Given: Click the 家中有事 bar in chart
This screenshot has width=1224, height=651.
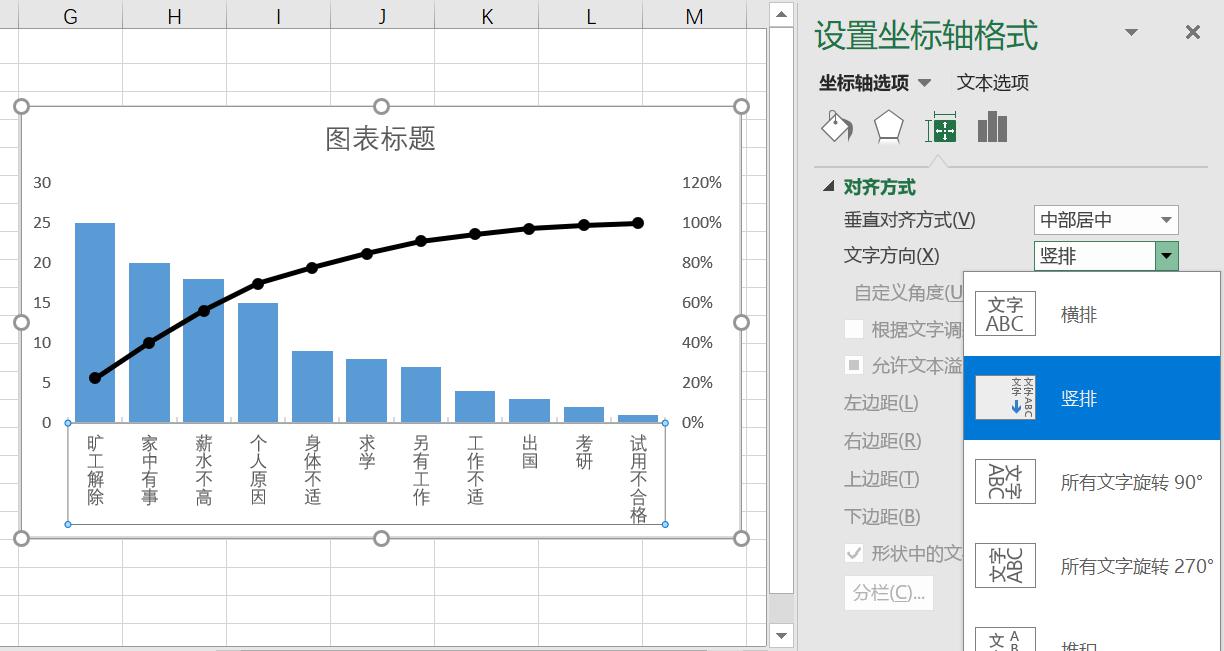Looking at the screenshot, I should click(x=149, y=342).
